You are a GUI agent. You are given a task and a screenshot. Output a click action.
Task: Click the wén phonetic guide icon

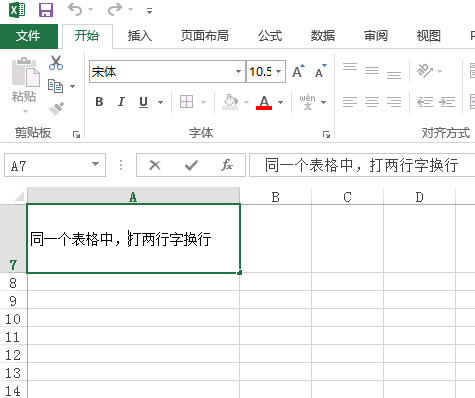[307, 102]
